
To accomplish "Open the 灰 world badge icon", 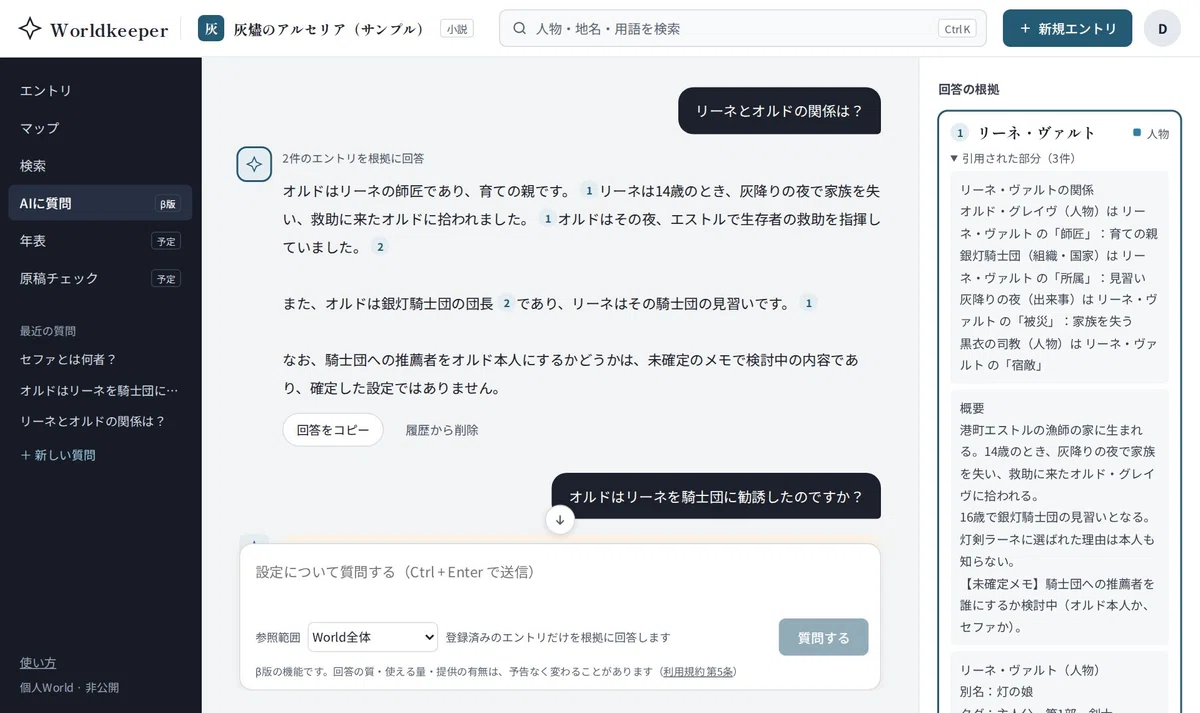I will coord(211,29).
